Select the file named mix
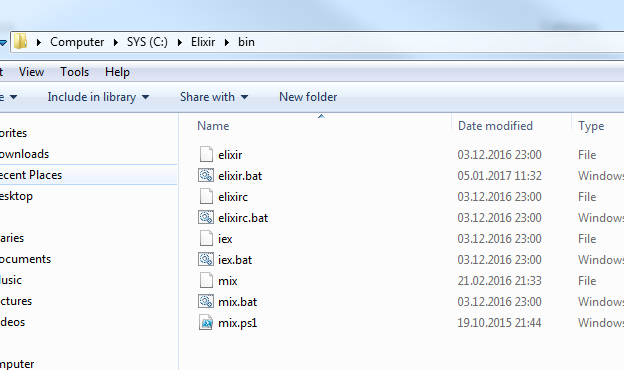The height and width of the screenshot is (370, 624). tap(228, 281)
